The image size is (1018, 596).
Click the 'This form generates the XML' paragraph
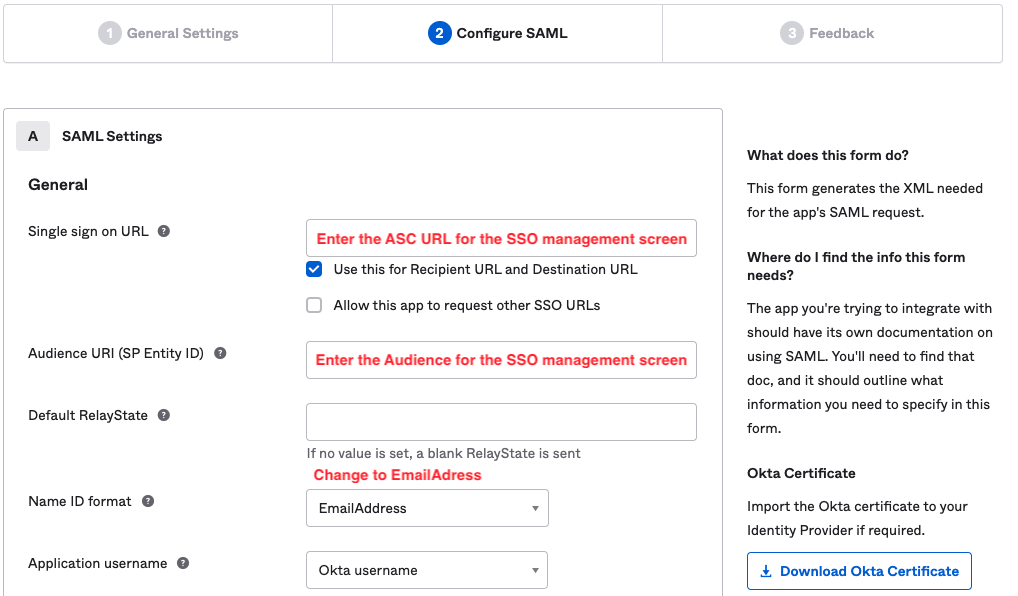tap(865, 201)
